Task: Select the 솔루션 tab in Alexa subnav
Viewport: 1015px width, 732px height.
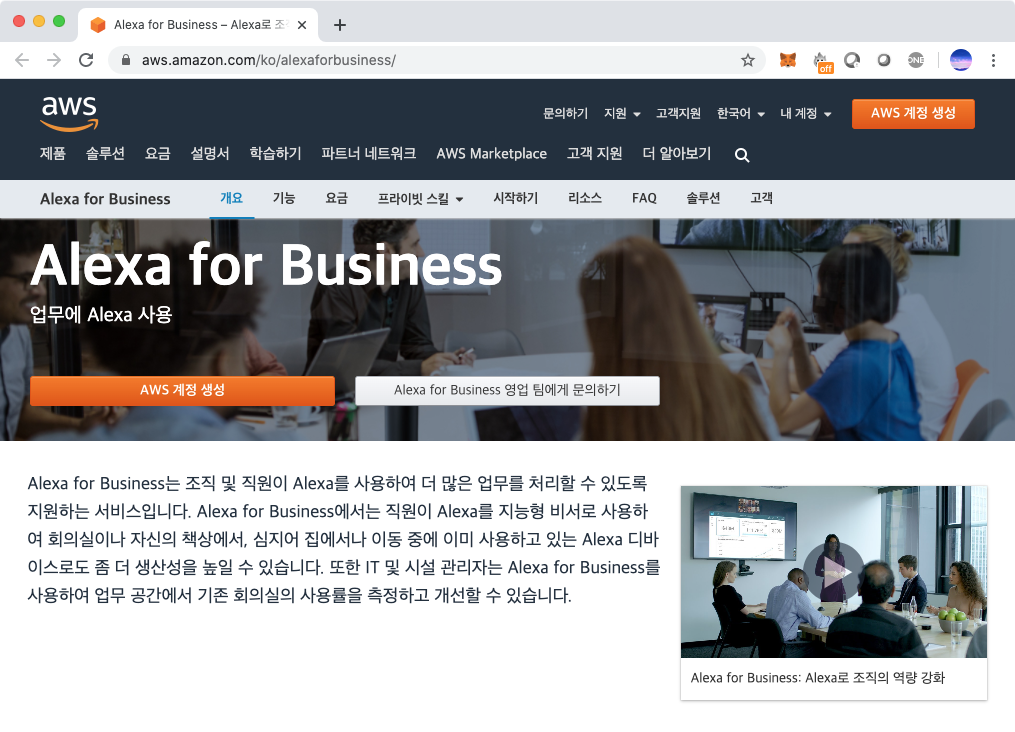Action: point(703,198)
